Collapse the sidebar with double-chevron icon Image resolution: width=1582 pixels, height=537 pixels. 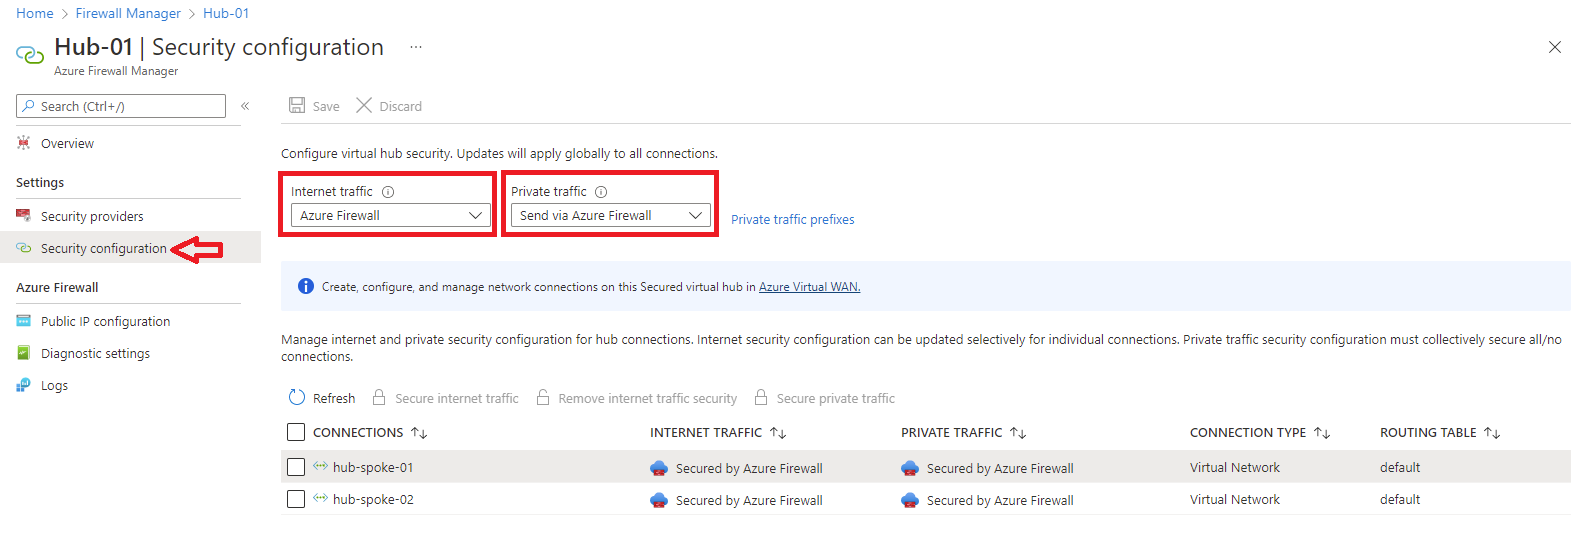(245, 106)
